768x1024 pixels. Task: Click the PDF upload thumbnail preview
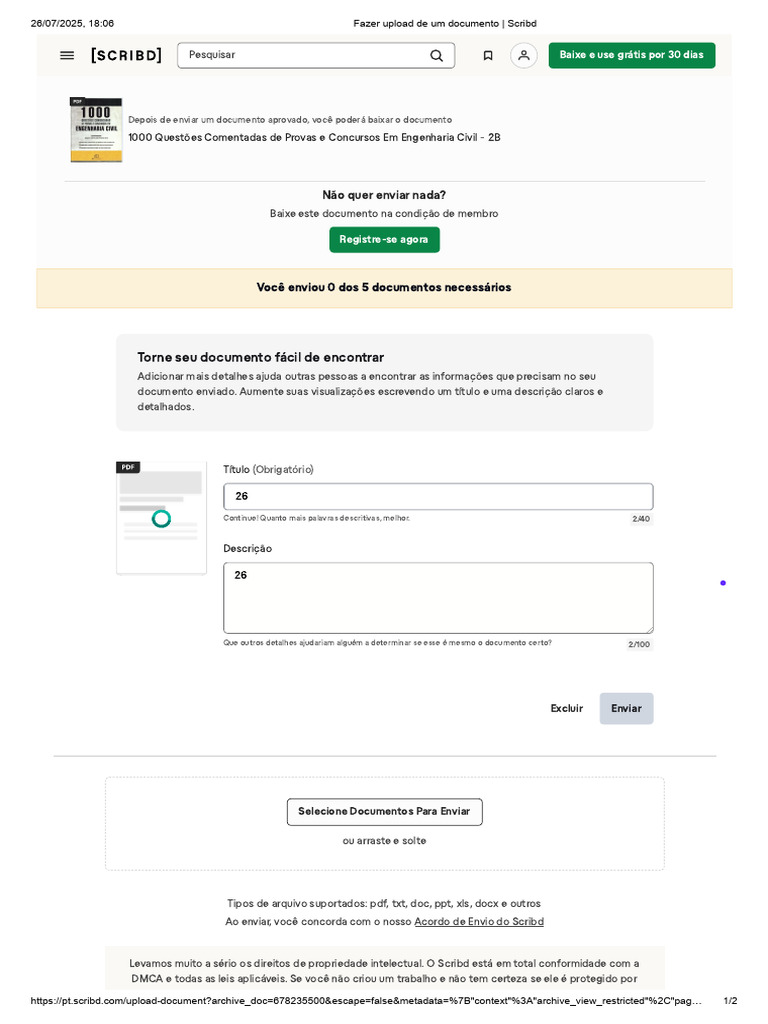point(161,518)
